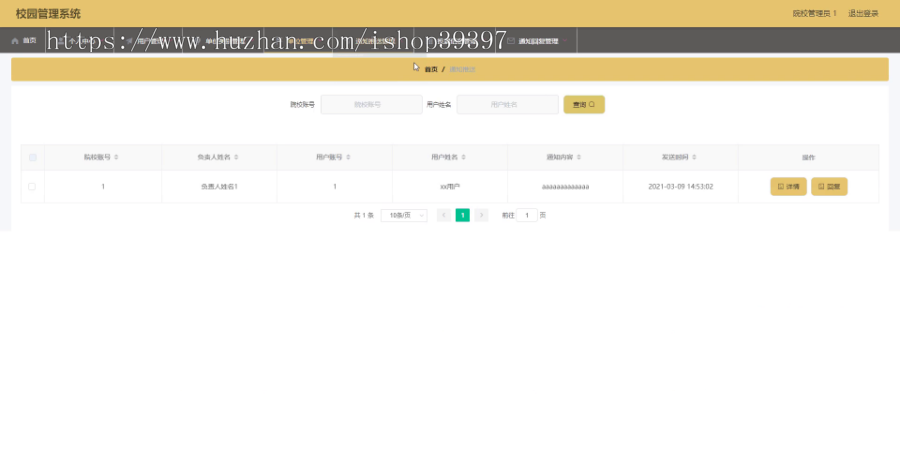
Task: Click the previous page arrow
Action: [x=444, y=215]
